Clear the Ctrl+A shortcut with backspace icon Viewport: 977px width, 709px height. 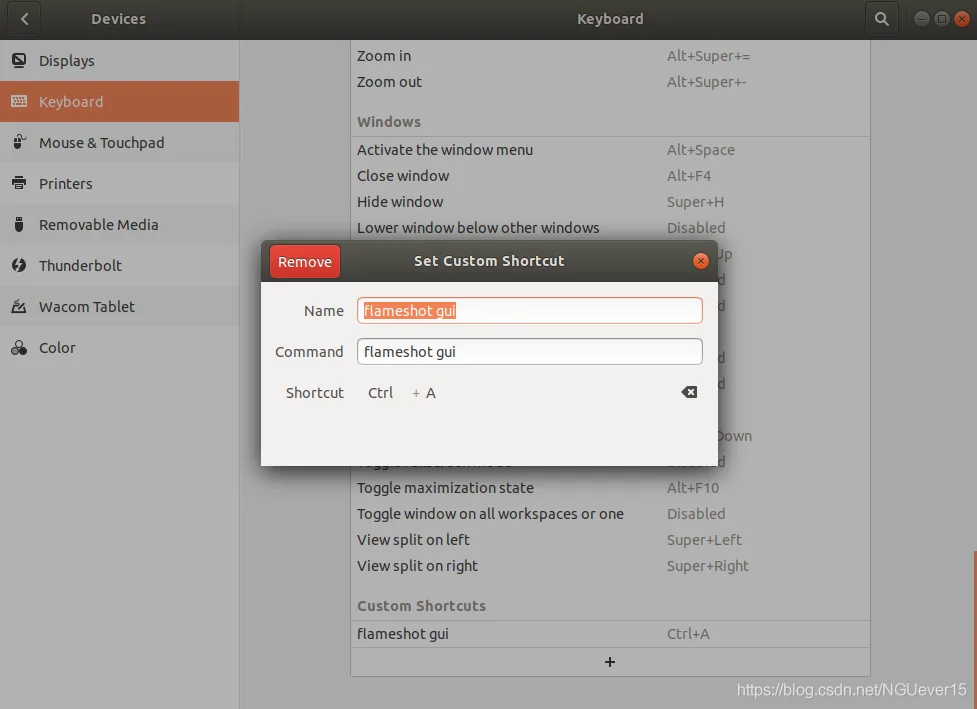[x=689, y=392]
